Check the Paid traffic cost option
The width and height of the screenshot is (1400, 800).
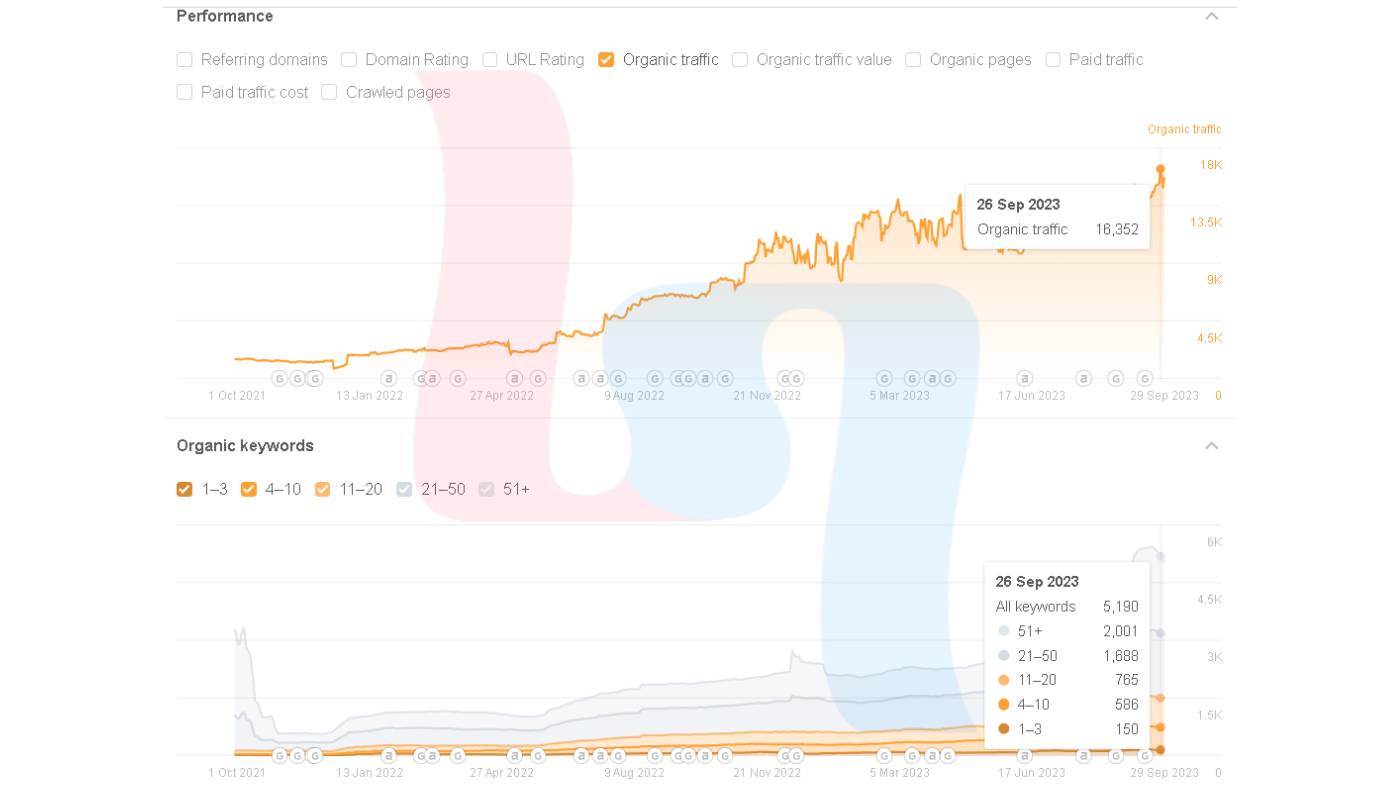click(185, 92)
